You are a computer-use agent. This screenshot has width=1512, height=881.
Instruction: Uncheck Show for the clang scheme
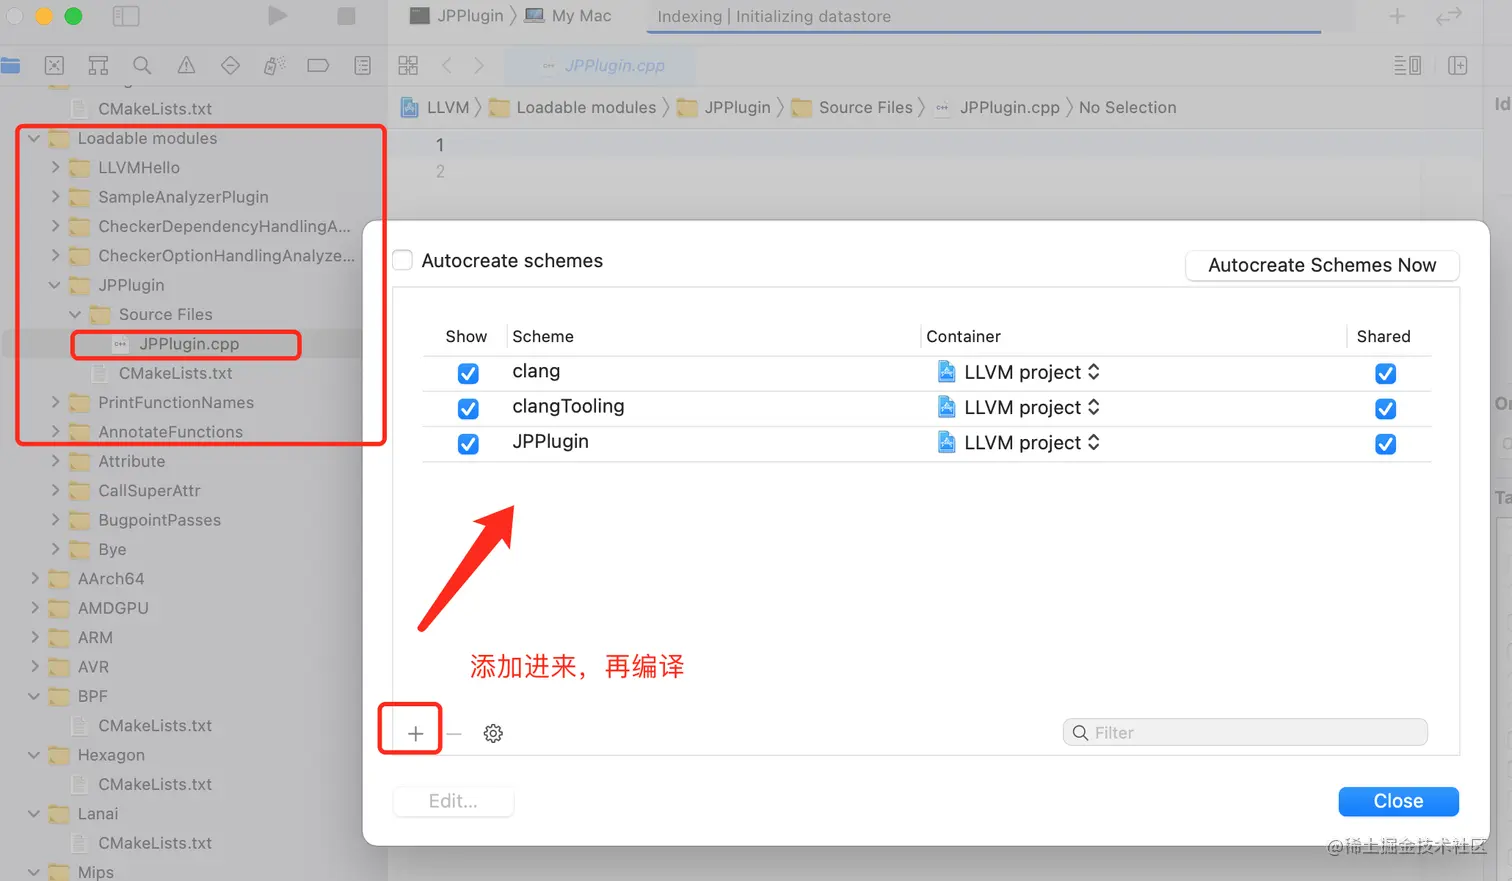pos(468,373)
